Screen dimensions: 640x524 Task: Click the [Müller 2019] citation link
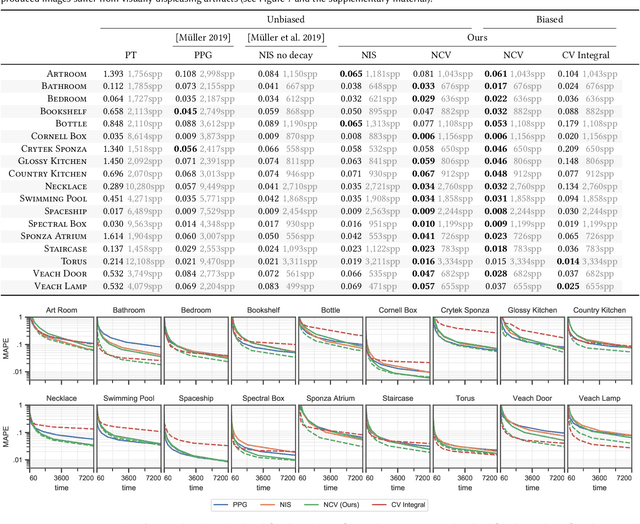point(205,37)
